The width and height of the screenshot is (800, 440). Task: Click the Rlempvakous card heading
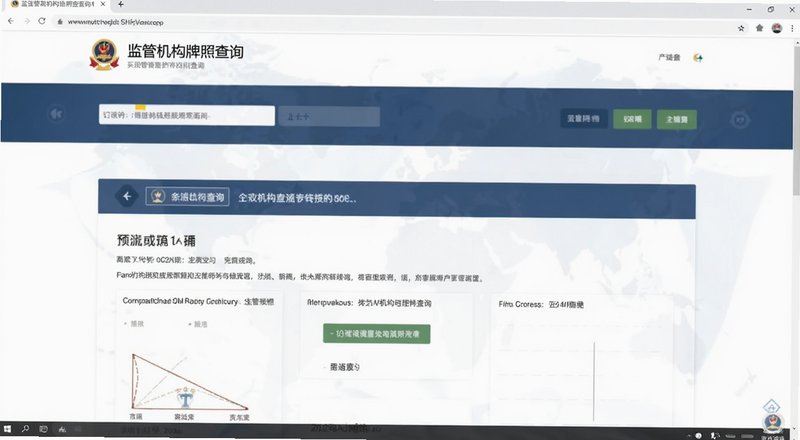(x=369, y=303)
